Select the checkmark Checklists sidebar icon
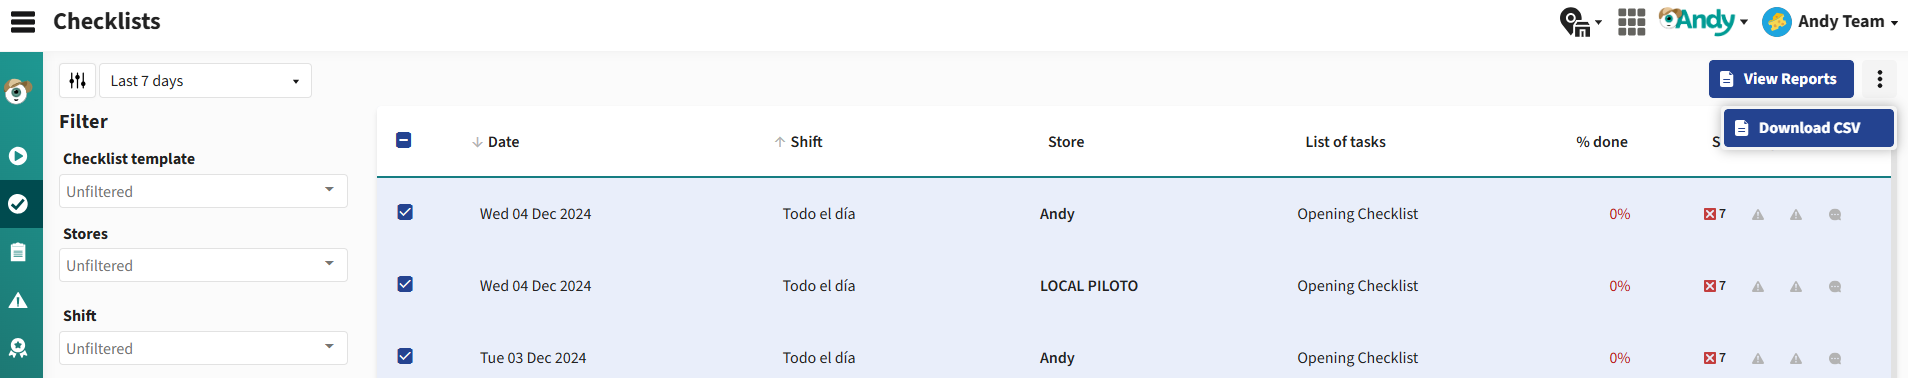 pyautogui.click(x=18, y=204)
